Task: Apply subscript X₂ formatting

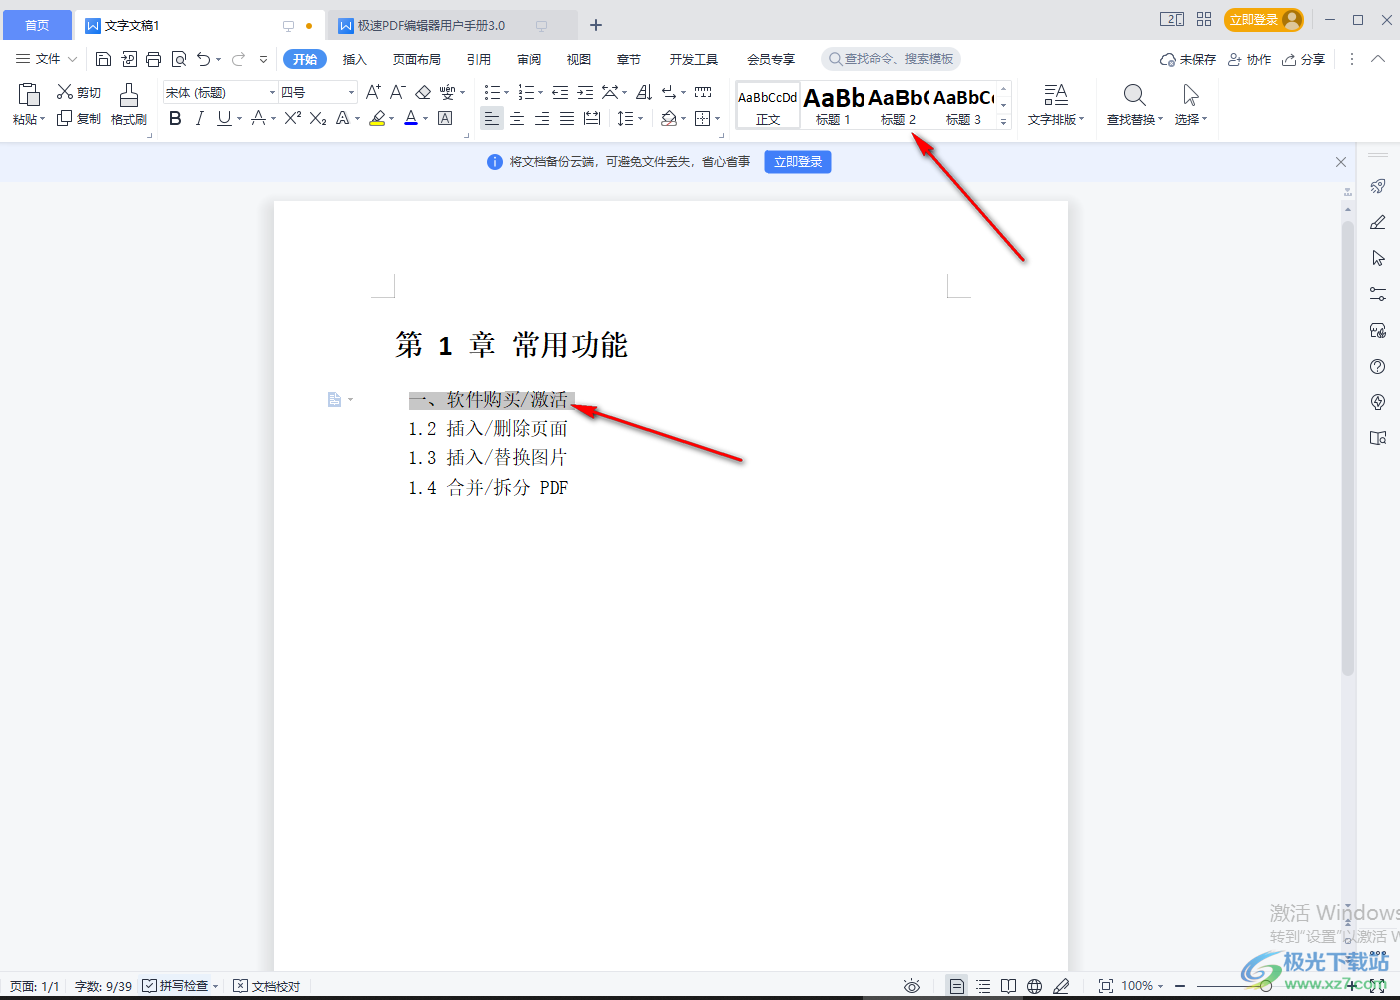Action: pos(318,118)
